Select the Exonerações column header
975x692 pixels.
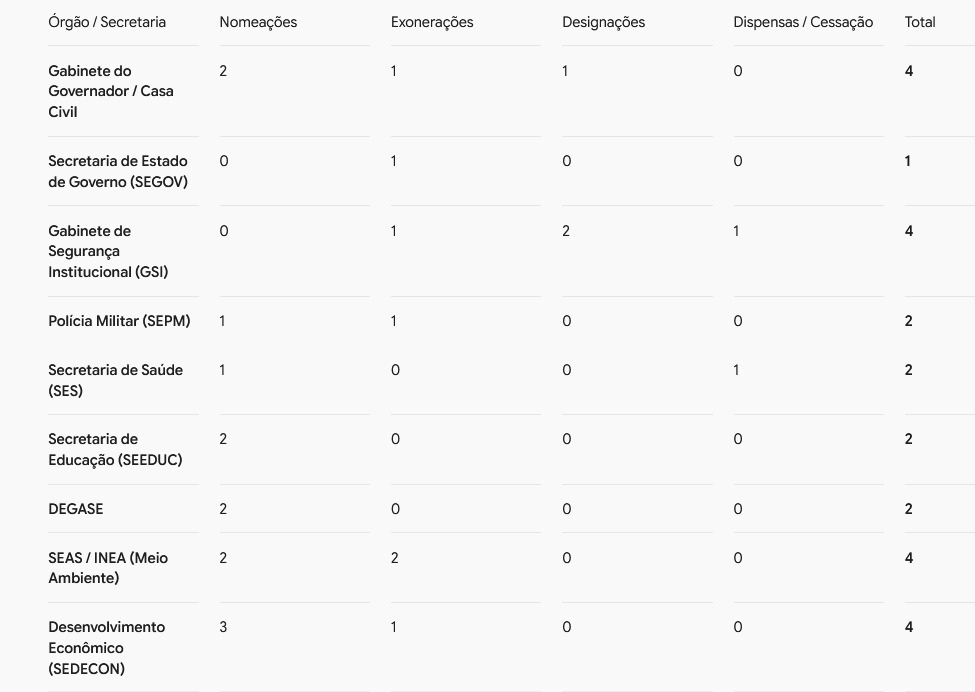(x=432, y=22)
